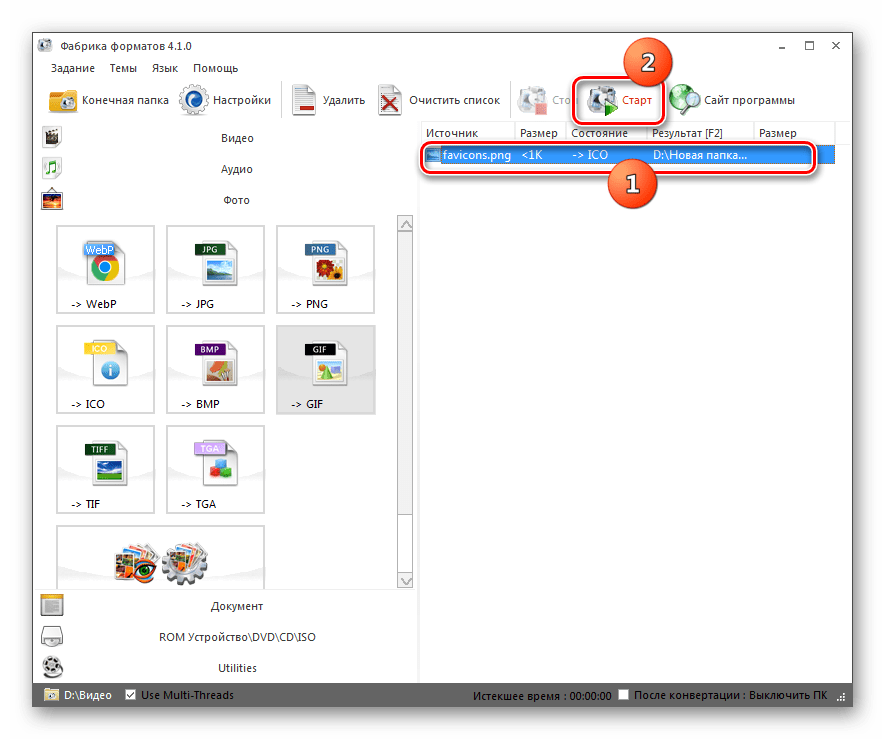Choose the -> BMP conversion format
The height and width of the screenshot is (739, 885).
coord(216,369)
